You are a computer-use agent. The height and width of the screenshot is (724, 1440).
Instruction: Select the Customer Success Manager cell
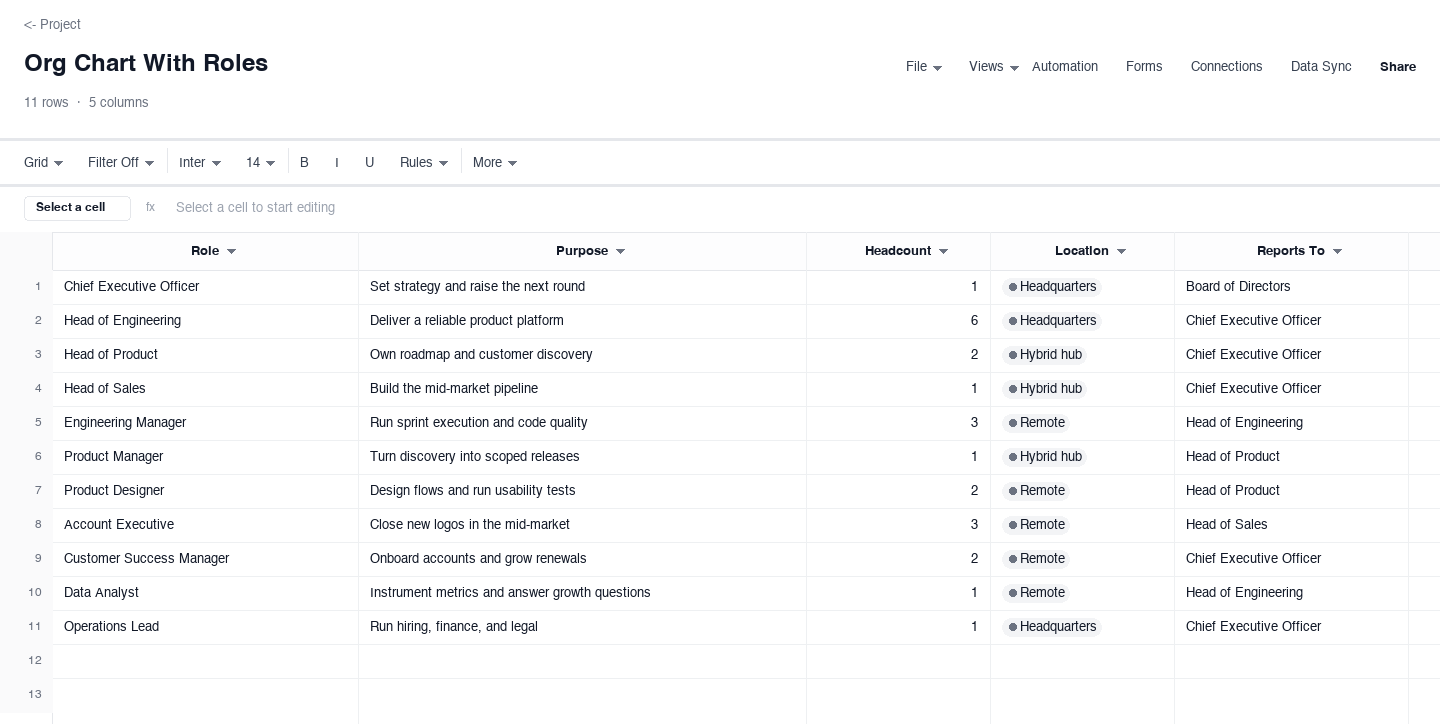pos(206,559)
